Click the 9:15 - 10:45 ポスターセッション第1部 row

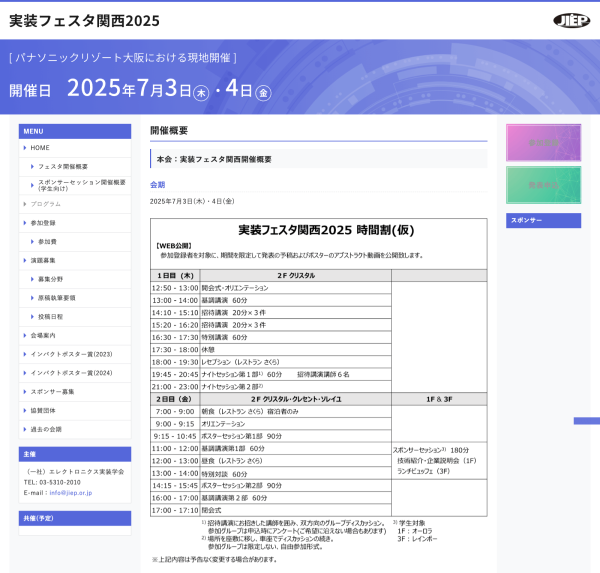(x=271, y=436)
